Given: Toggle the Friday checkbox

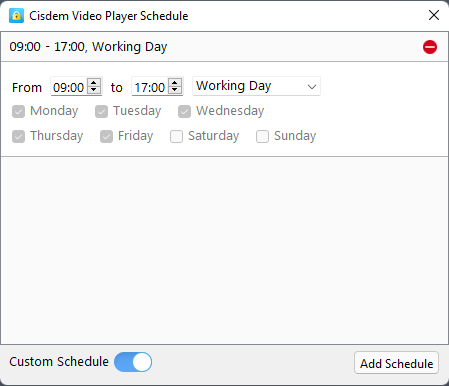Looking at the screenshot, I should click(x=106, y=136).
